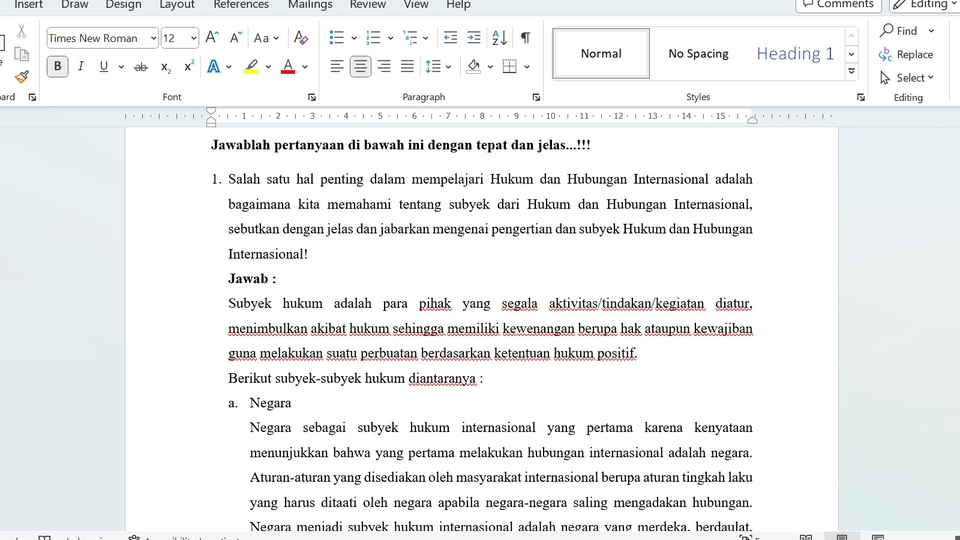Click the Shading paint bucket icon
Image resolution: width=960 pixels, height=540 pixels.
click(473, 67)
